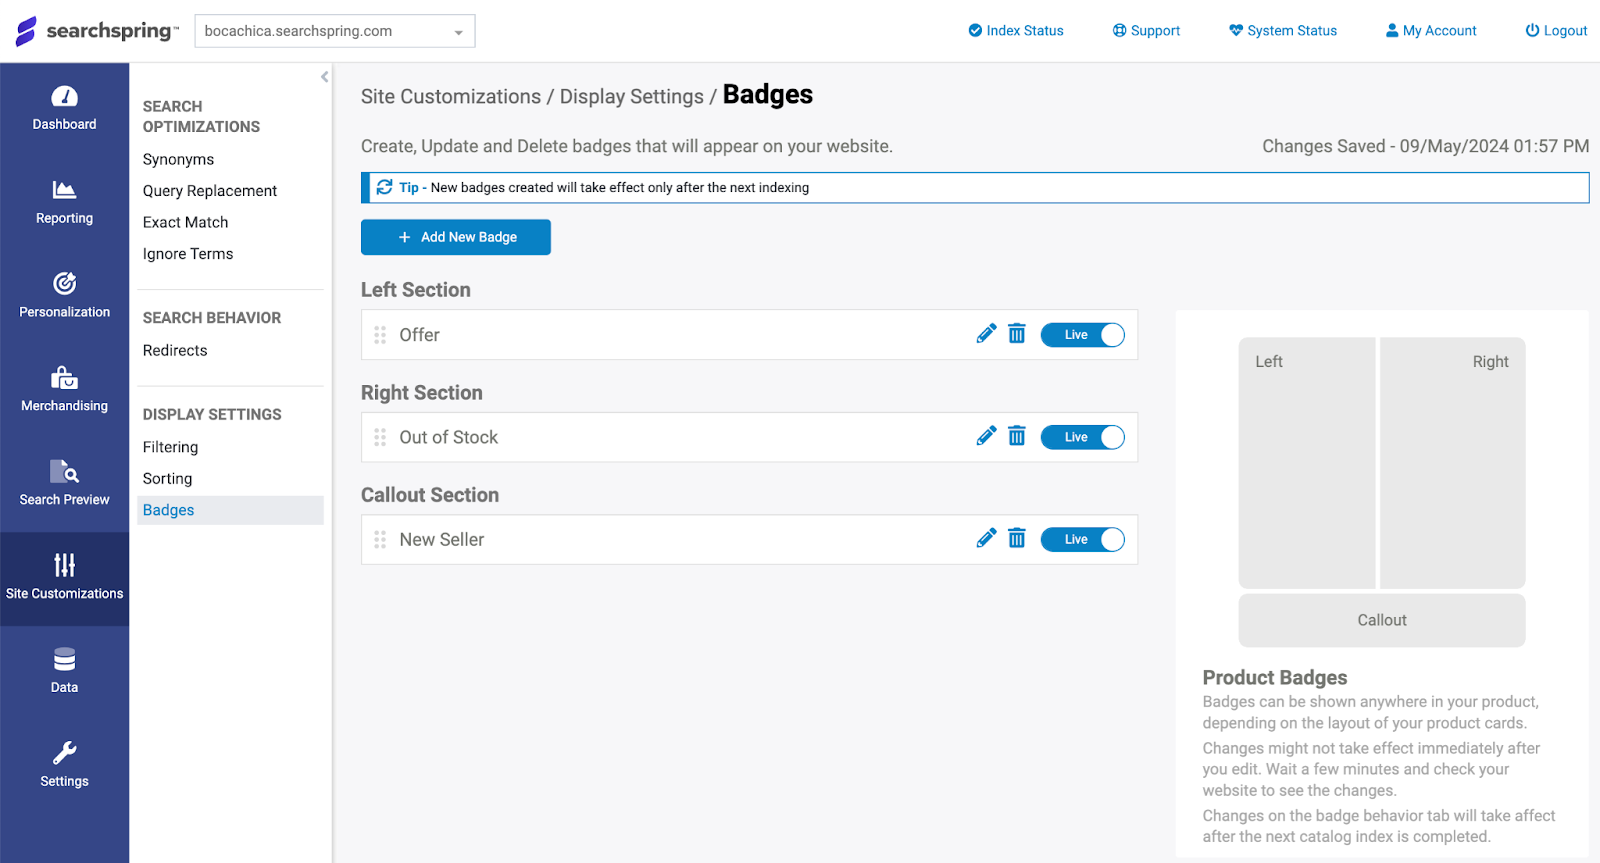This screenshot has width=1600, height=863.
Task: Open the Reporting section
Action: [x=64, y=204]
